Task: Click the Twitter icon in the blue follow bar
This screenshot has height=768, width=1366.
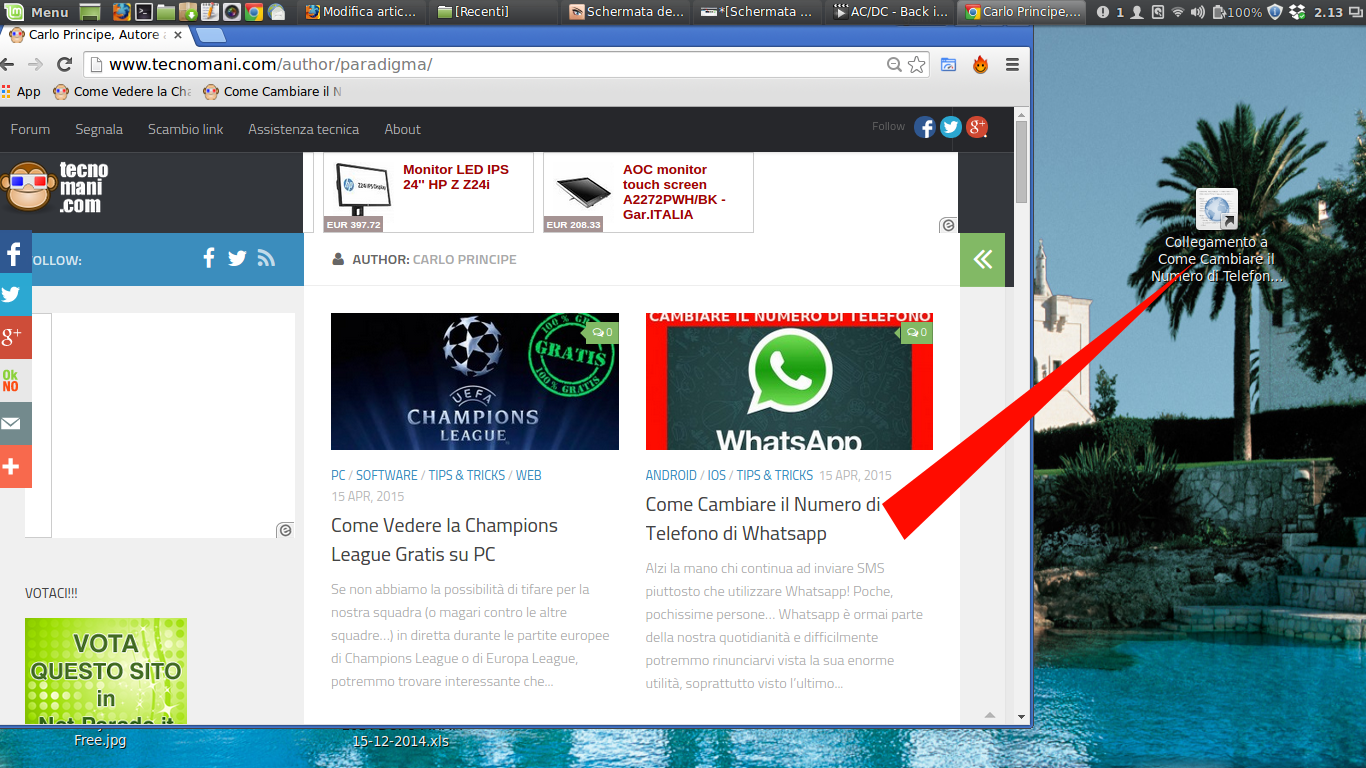Action: 237,258
